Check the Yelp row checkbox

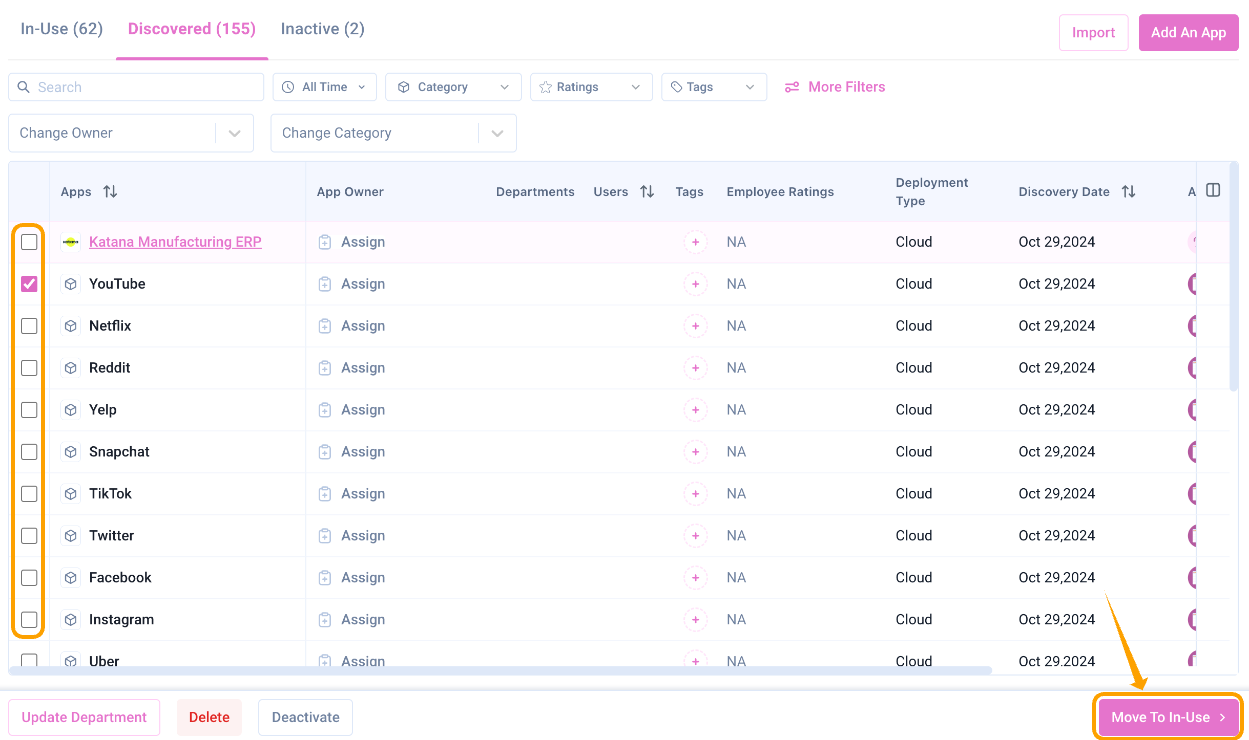tap(29, 410)
